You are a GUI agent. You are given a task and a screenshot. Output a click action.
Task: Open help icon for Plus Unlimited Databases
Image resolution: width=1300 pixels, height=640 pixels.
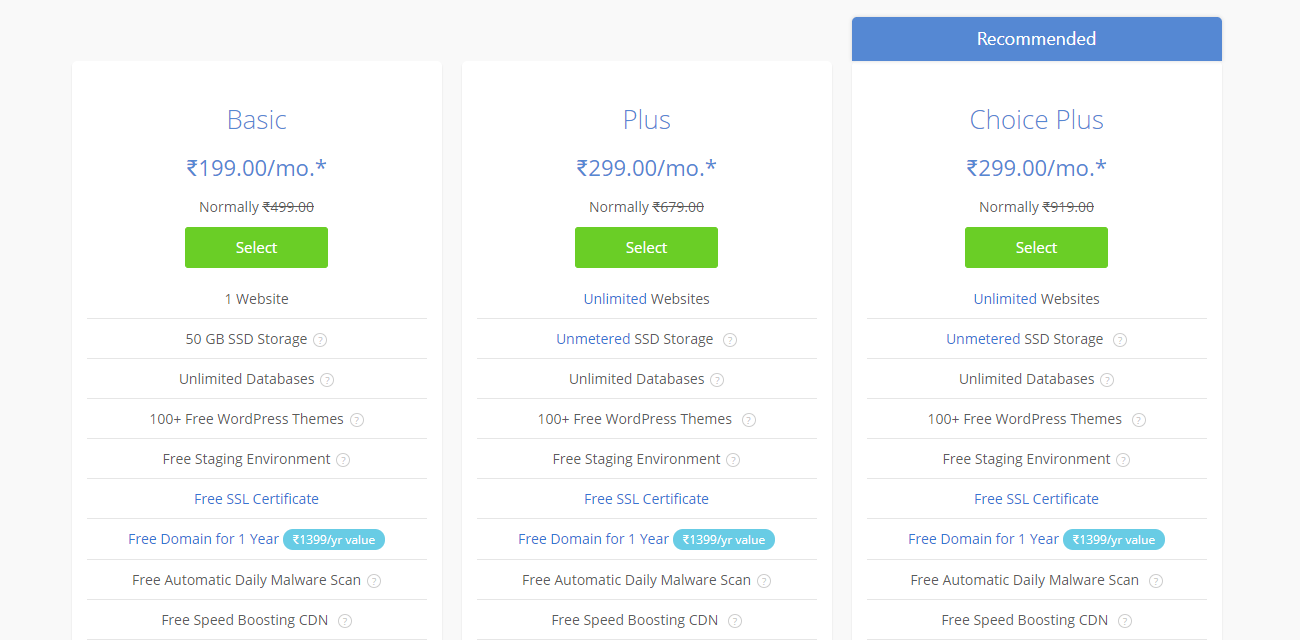pos(717,380)
